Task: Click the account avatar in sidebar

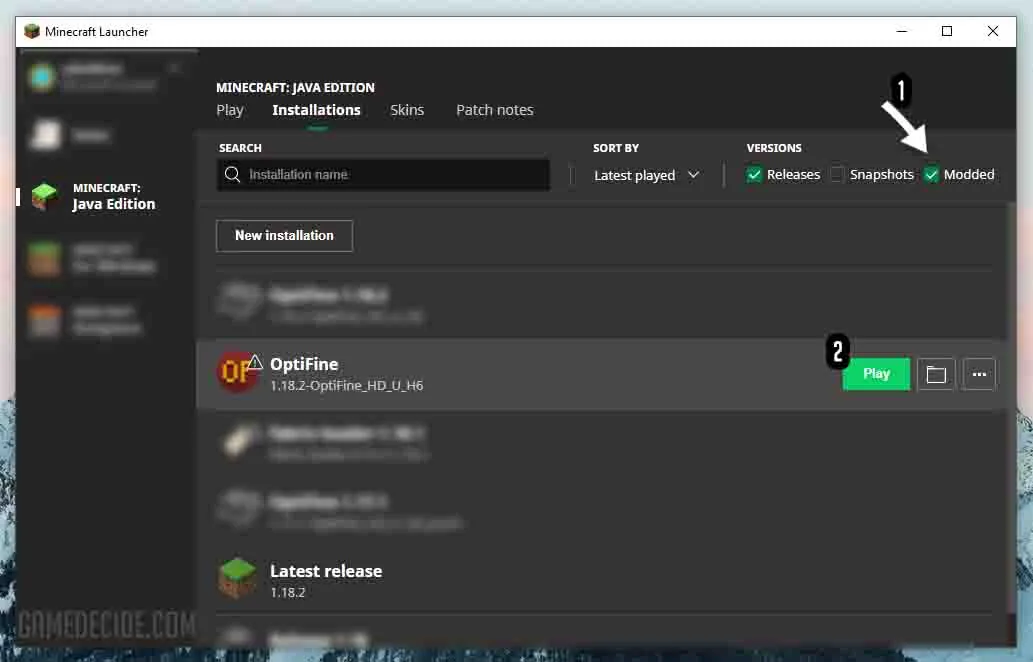Action: coord(42,77)
